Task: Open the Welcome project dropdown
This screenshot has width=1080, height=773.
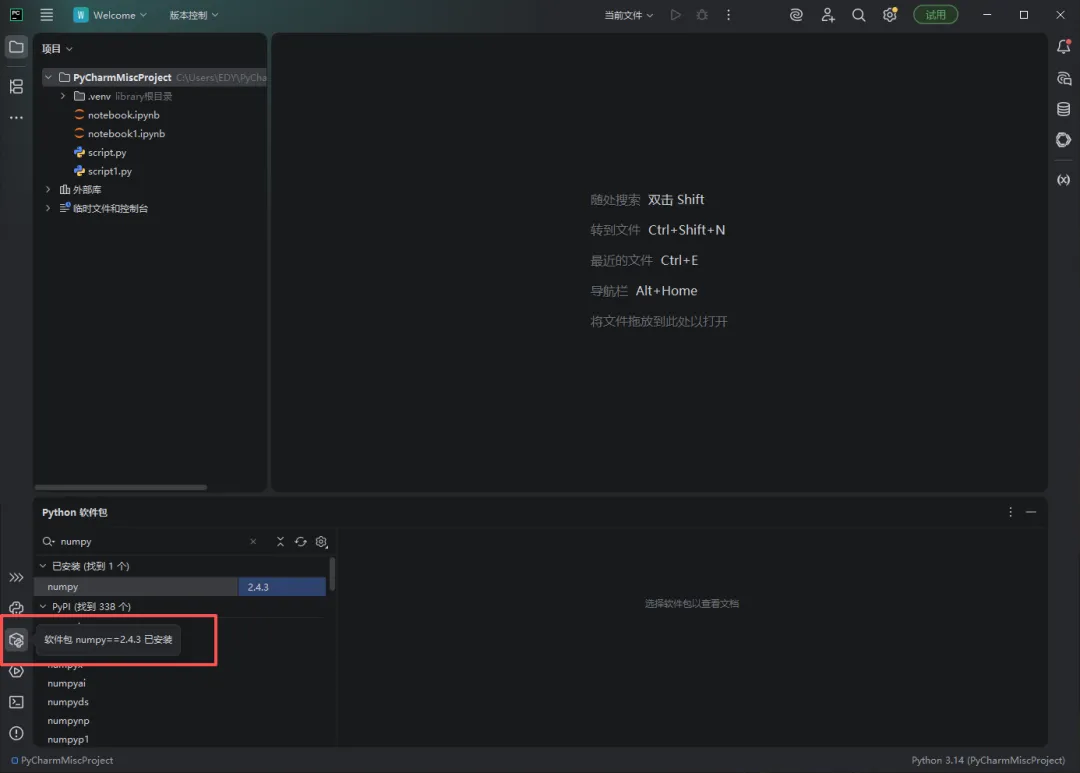Action: (x=110, y=15)
